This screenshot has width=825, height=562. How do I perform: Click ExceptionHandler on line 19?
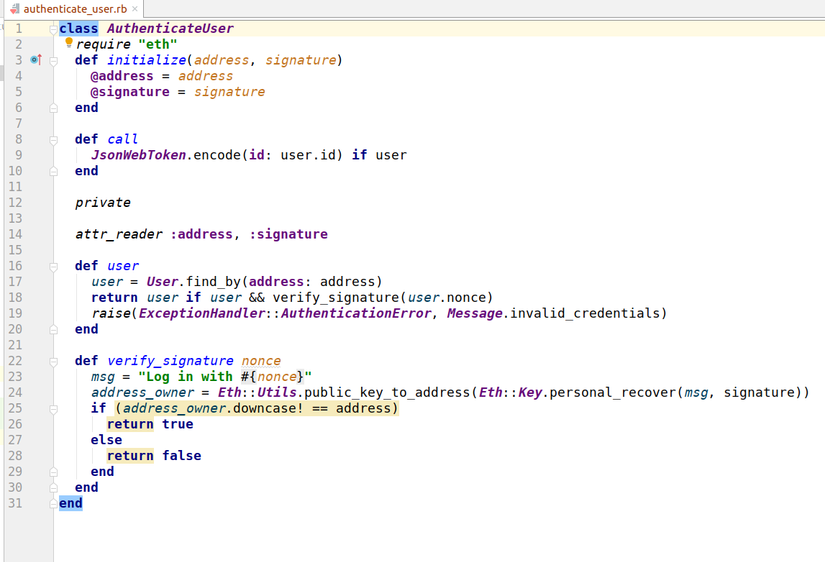point(202,313)
